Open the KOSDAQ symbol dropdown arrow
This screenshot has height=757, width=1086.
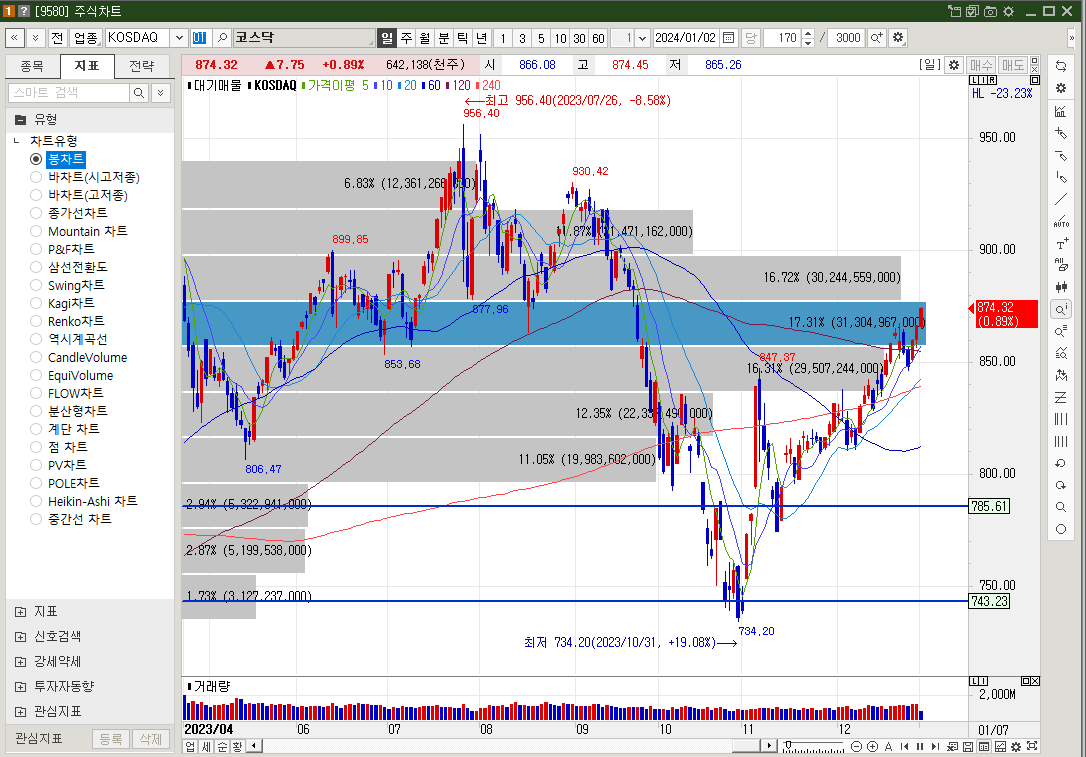pos(179,37)
